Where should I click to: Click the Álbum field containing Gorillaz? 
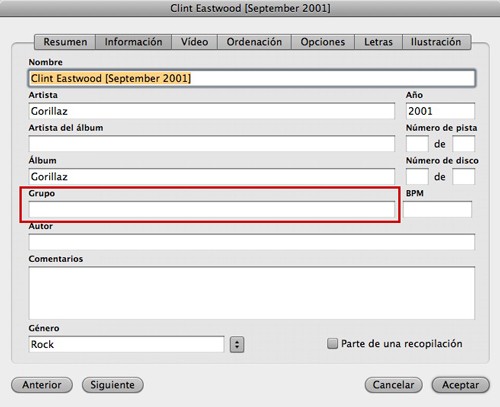pos(212,177)
